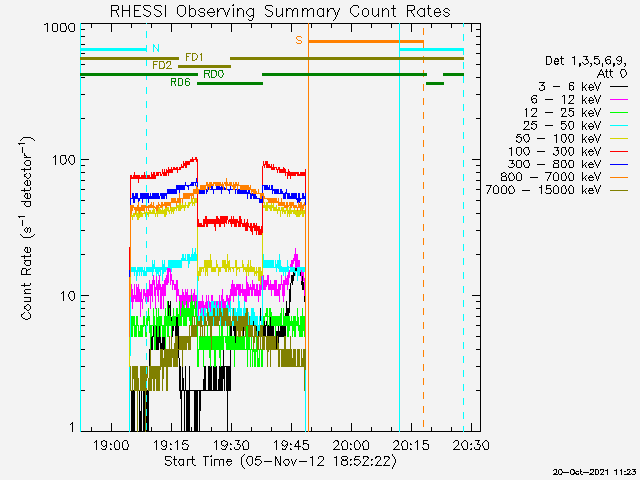Select the '6 - 12 keV' legend label
The image size is (640, 480).
566,99
